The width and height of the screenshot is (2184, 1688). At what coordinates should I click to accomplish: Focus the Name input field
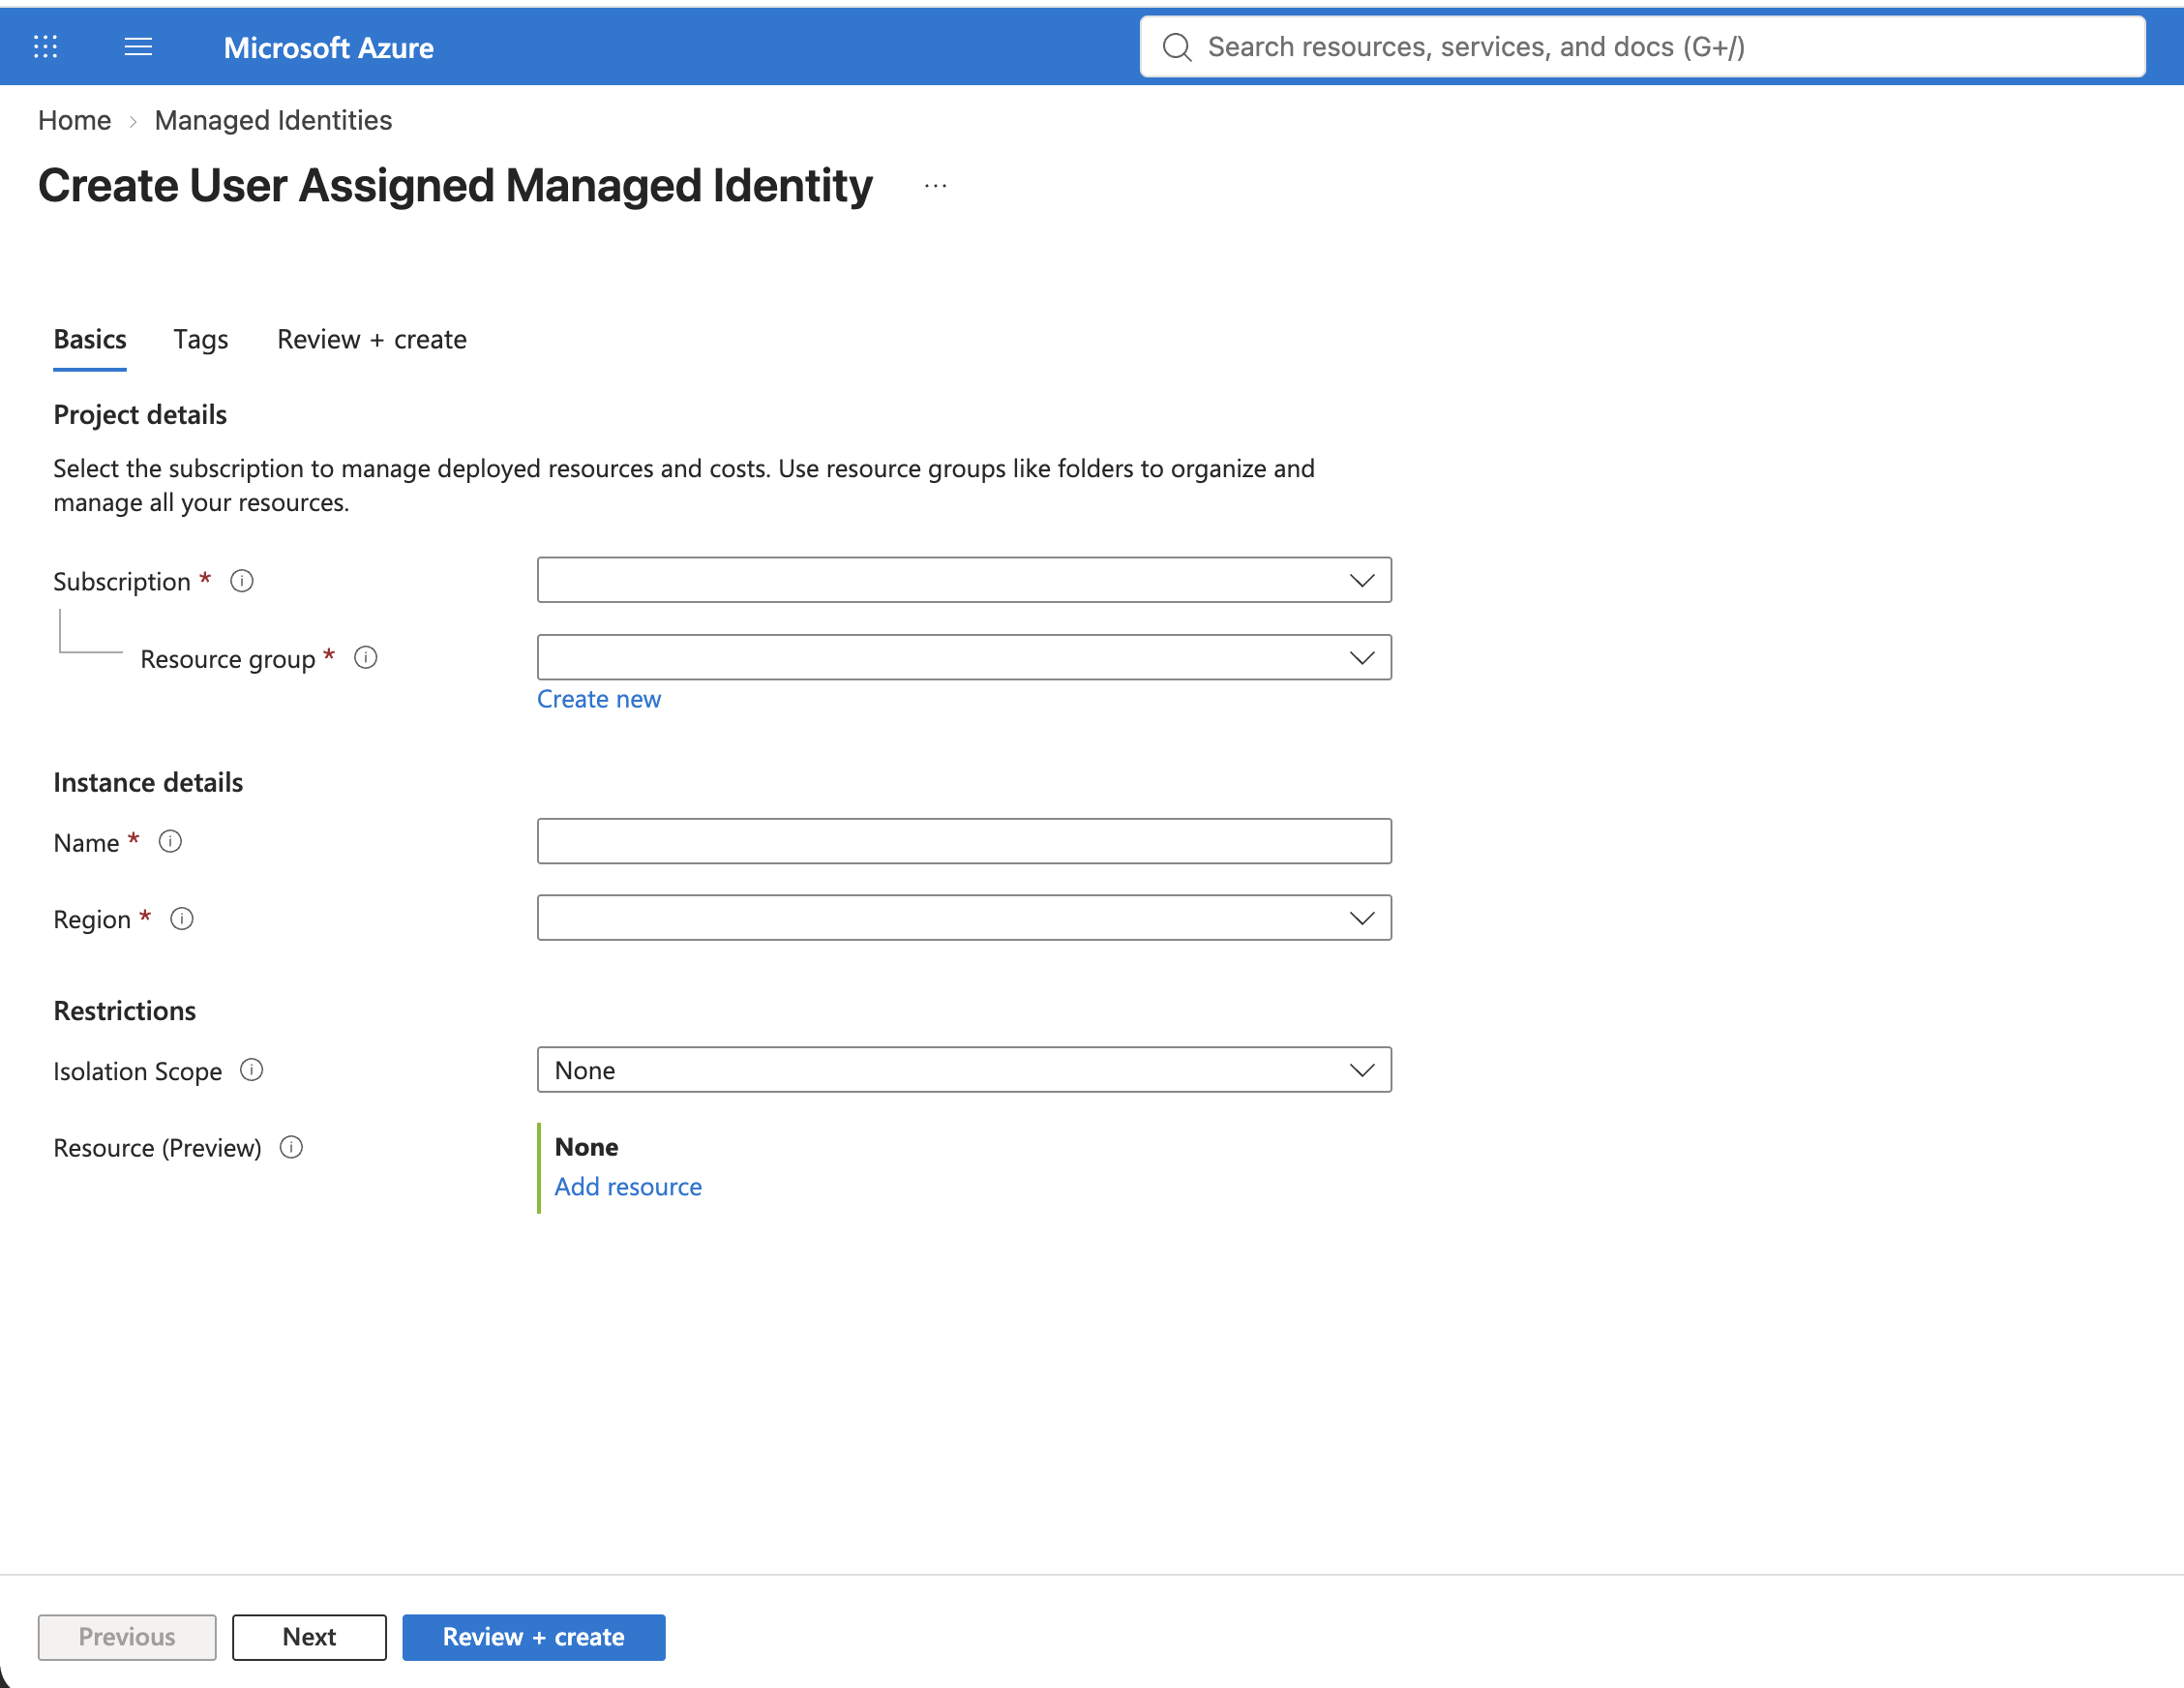point(964,841)
